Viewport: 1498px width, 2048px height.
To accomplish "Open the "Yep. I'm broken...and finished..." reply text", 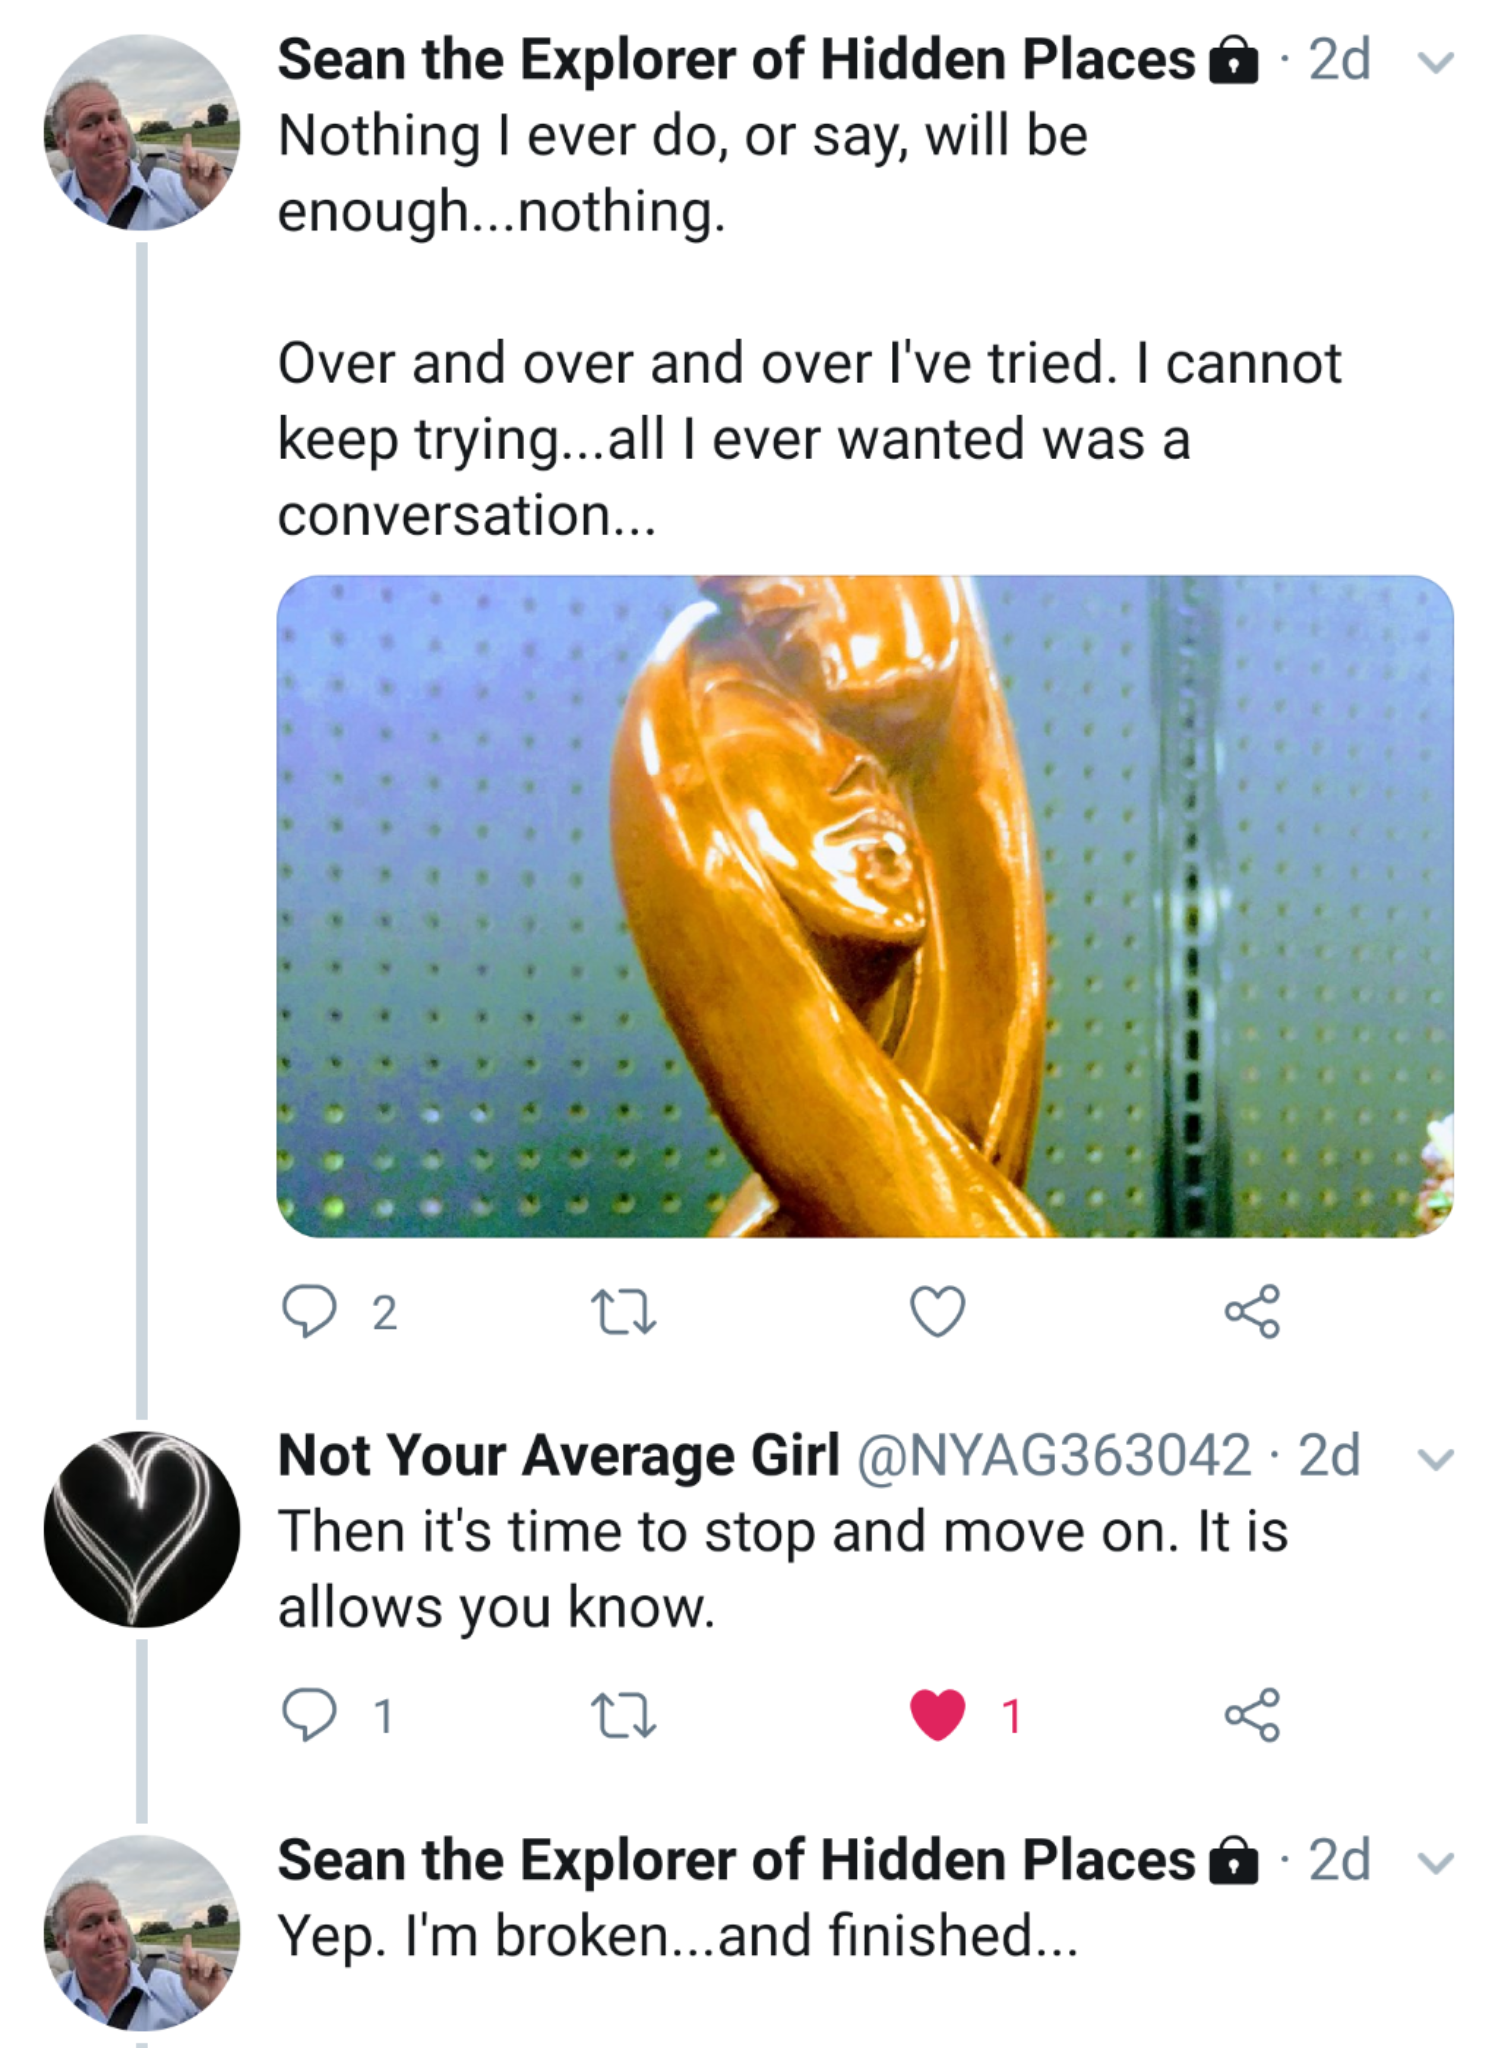I will pos(678,1936).
